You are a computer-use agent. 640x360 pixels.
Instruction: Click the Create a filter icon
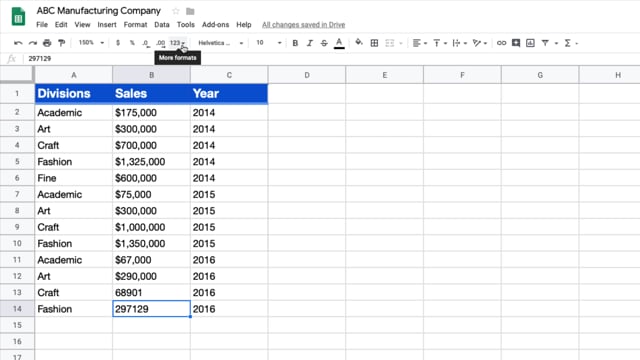tap(545, 43)
